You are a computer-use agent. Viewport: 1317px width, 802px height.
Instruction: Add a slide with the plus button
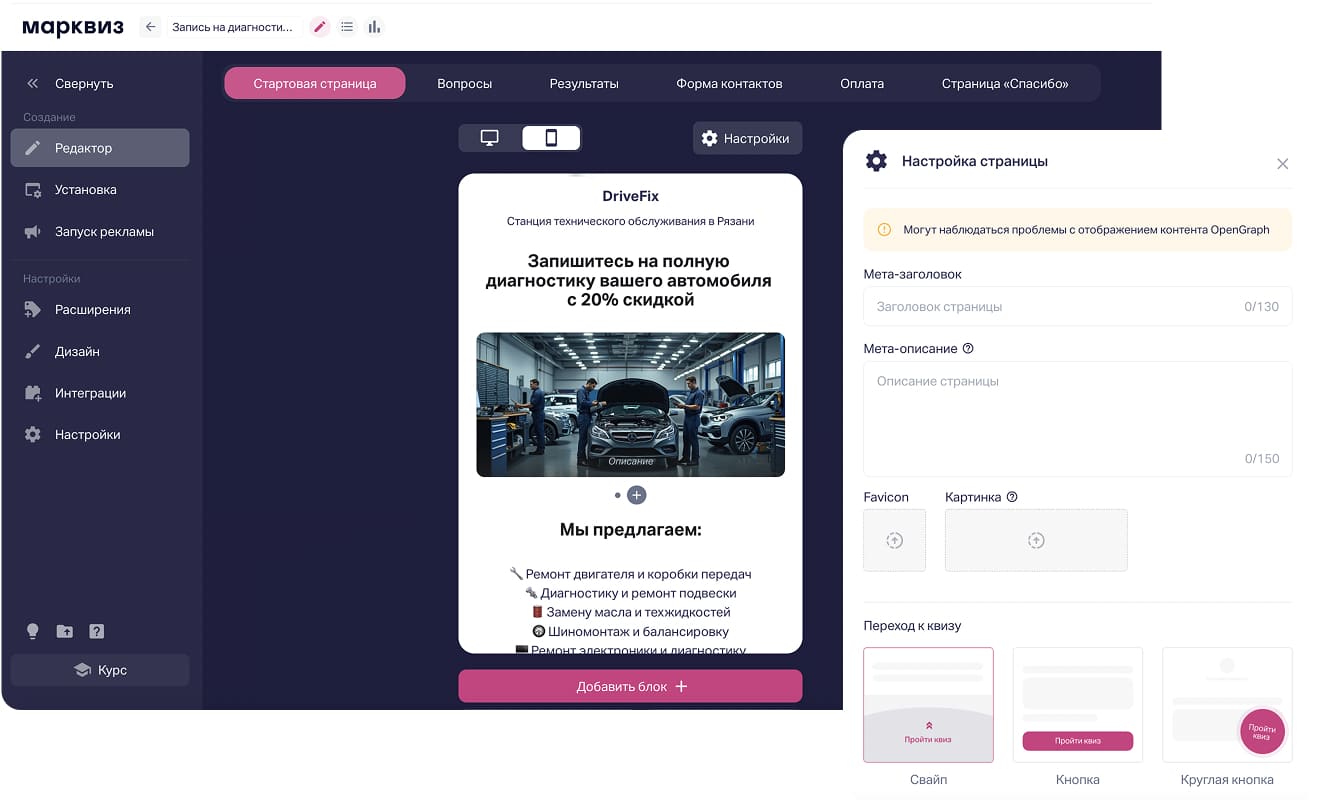click(x=637, y=494)
